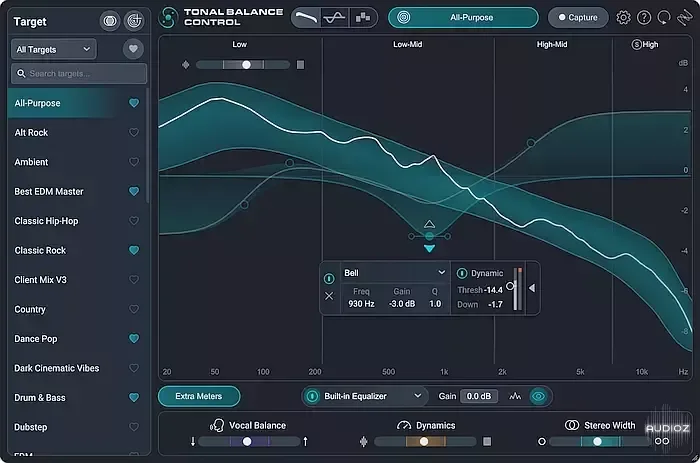The height and width of the screenshot is (463, 700).
Task: Click the high-shelf EQ node near 3k
Action: click(x=531, y=143)
